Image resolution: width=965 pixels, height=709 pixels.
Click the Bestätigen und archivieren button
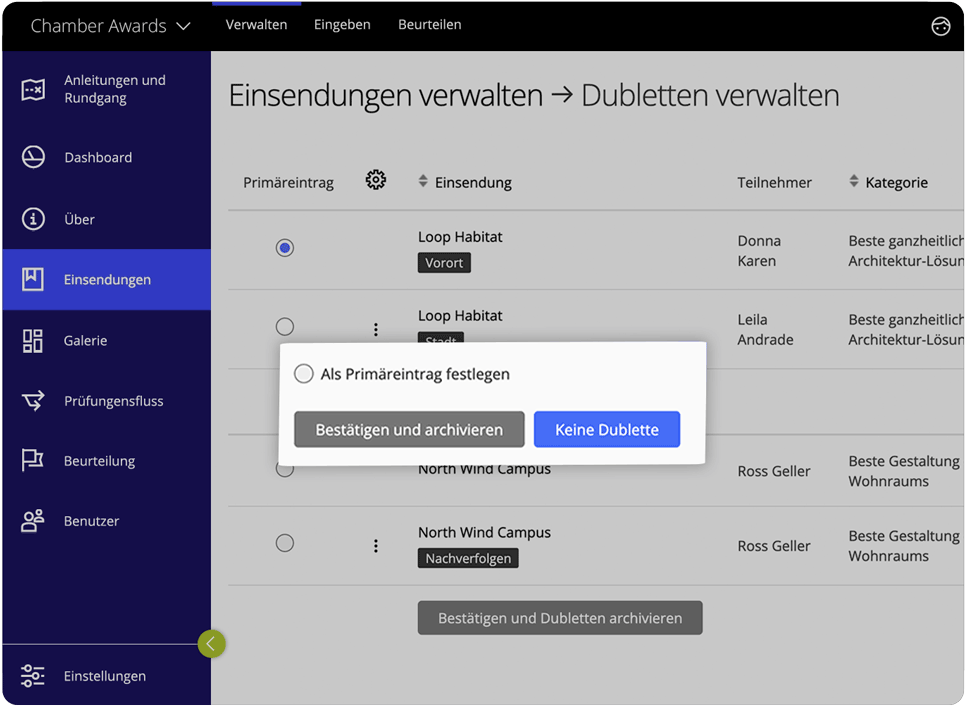click(x=409, y=430)
